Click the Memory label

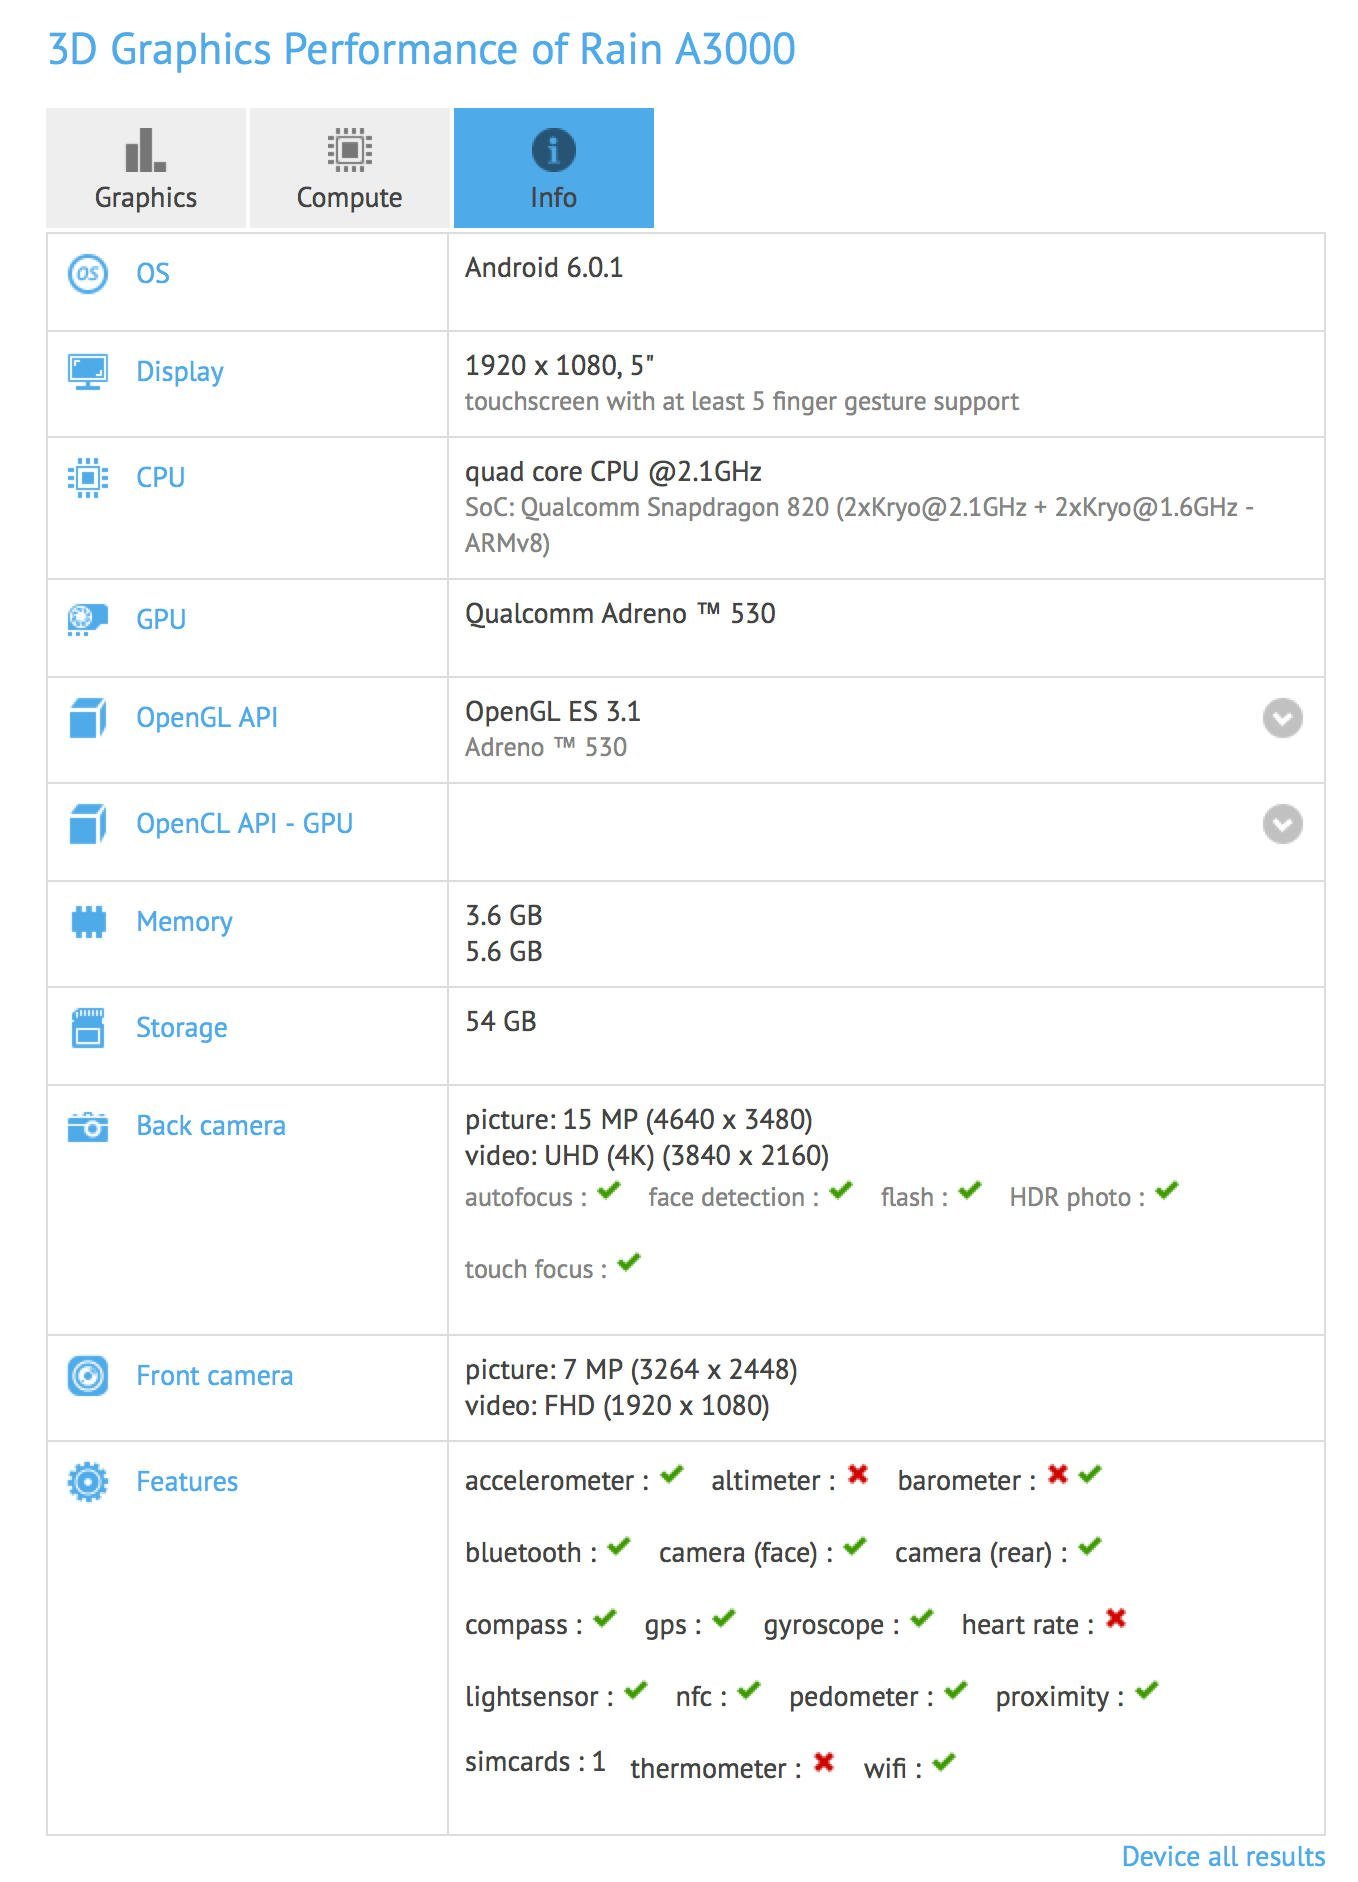185,922
